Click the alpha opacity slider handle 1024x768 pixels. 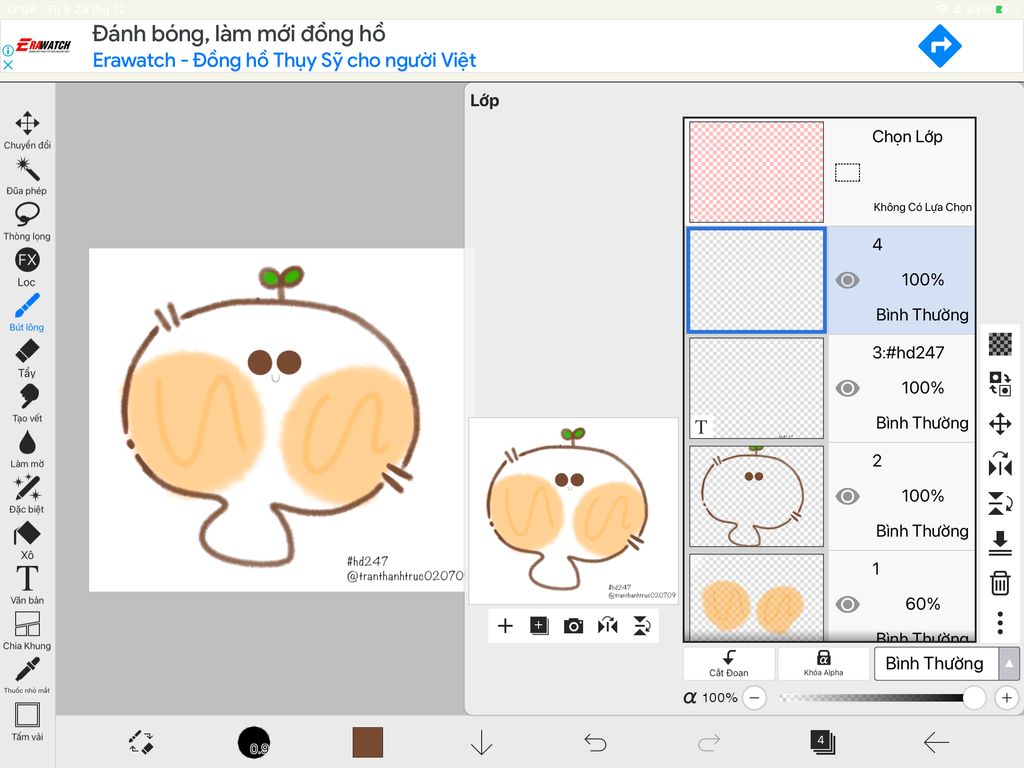point(974,697)
